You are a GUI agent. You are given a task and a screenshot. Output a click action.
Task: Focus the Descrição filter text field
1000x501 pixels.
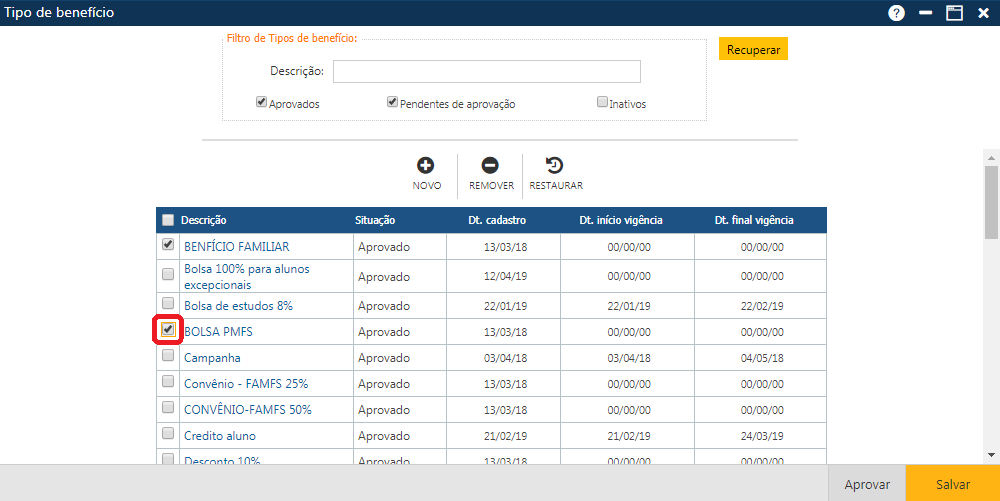click(486, 71)
